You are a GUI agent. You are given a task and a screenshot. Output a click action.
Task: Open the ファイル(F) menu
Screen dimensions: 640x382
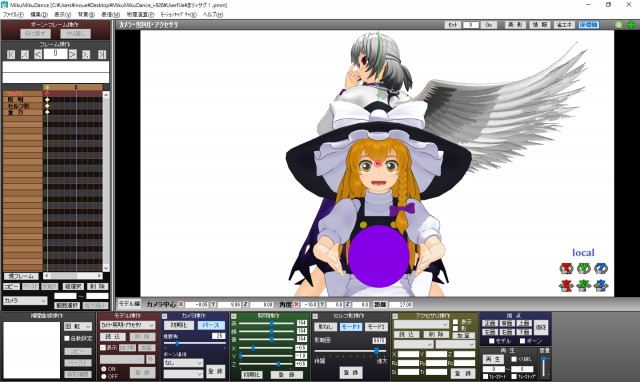13,14
